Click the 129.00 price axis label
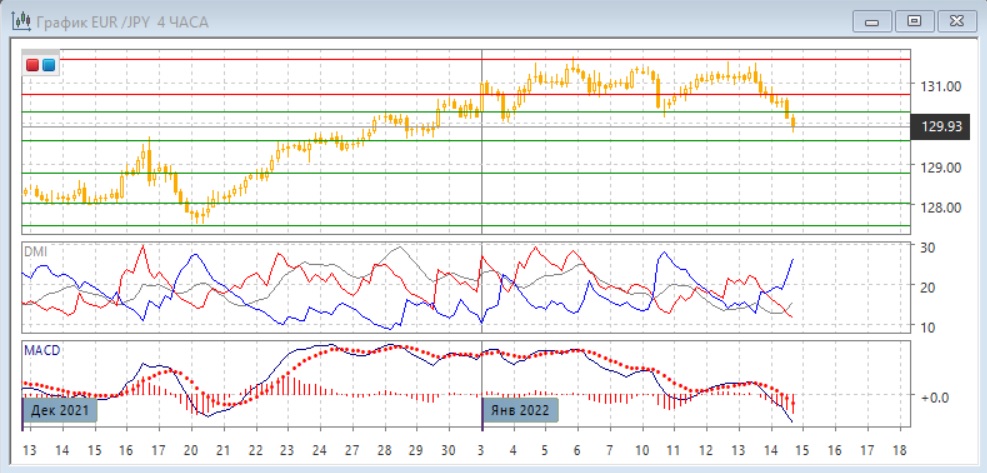The height and width of the screenshot is (473, 987). (x=941, y=168)
